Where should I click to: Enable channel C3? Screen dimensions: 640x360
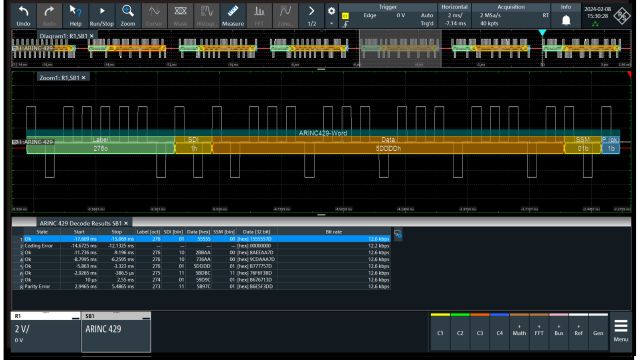tap(480, 332)
